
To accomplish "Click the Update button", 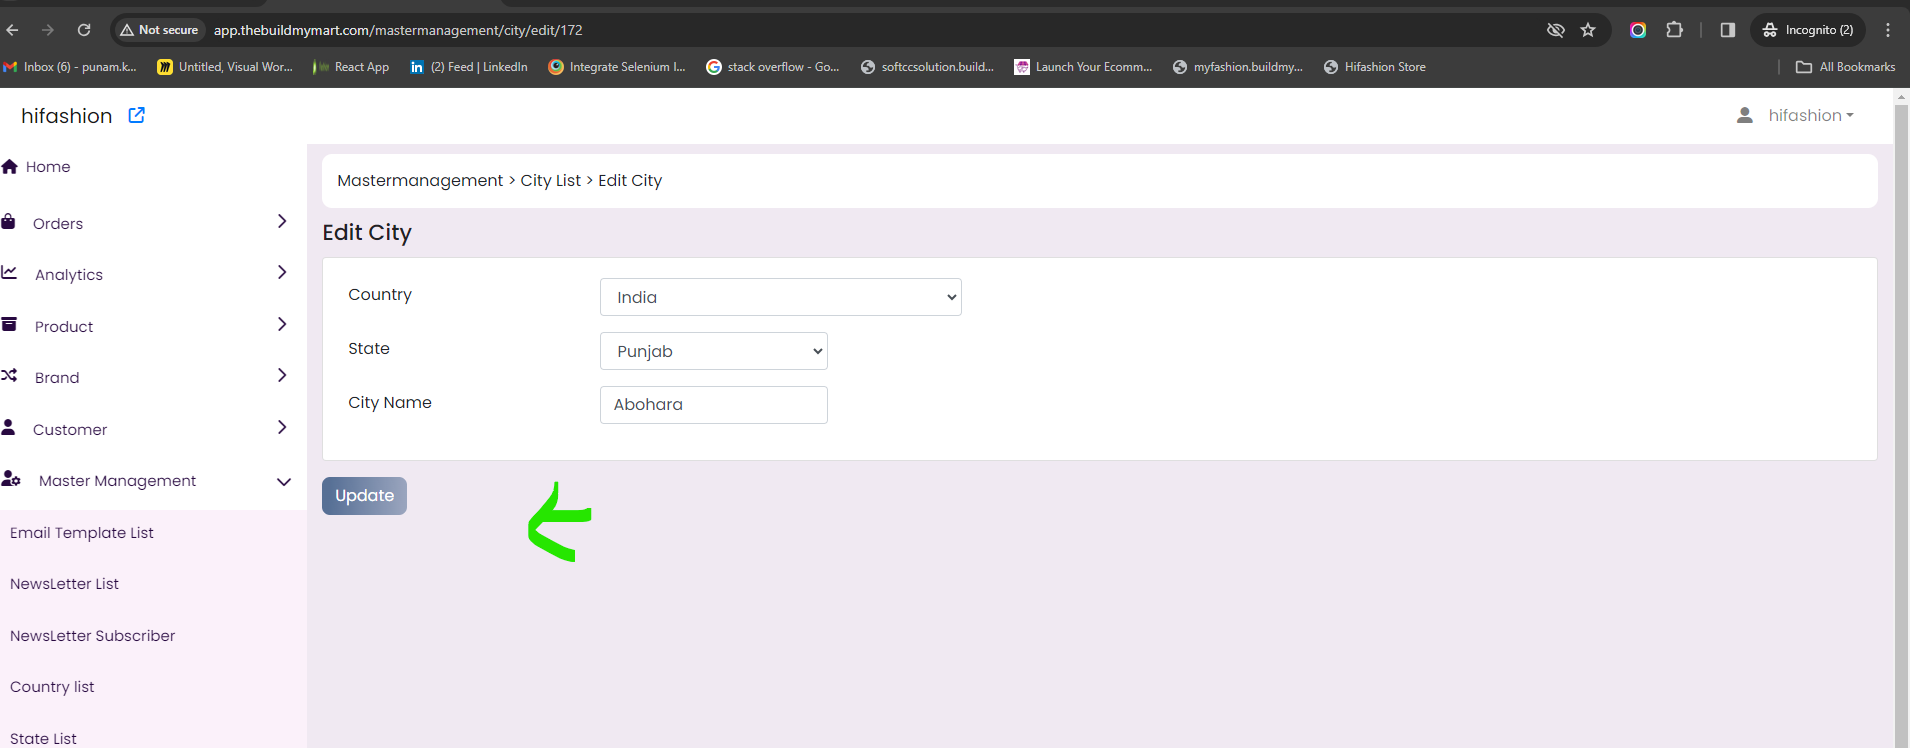I will (364, 496).
